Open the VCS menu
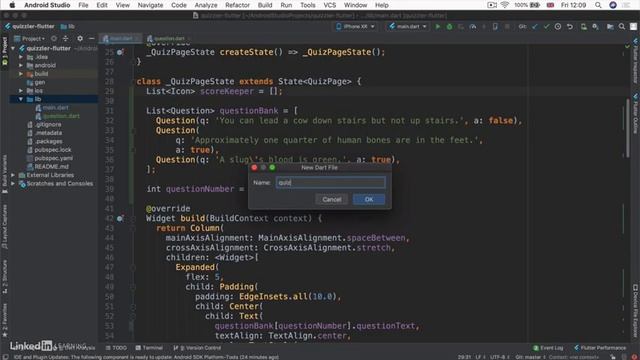 [x=329, y=5]
